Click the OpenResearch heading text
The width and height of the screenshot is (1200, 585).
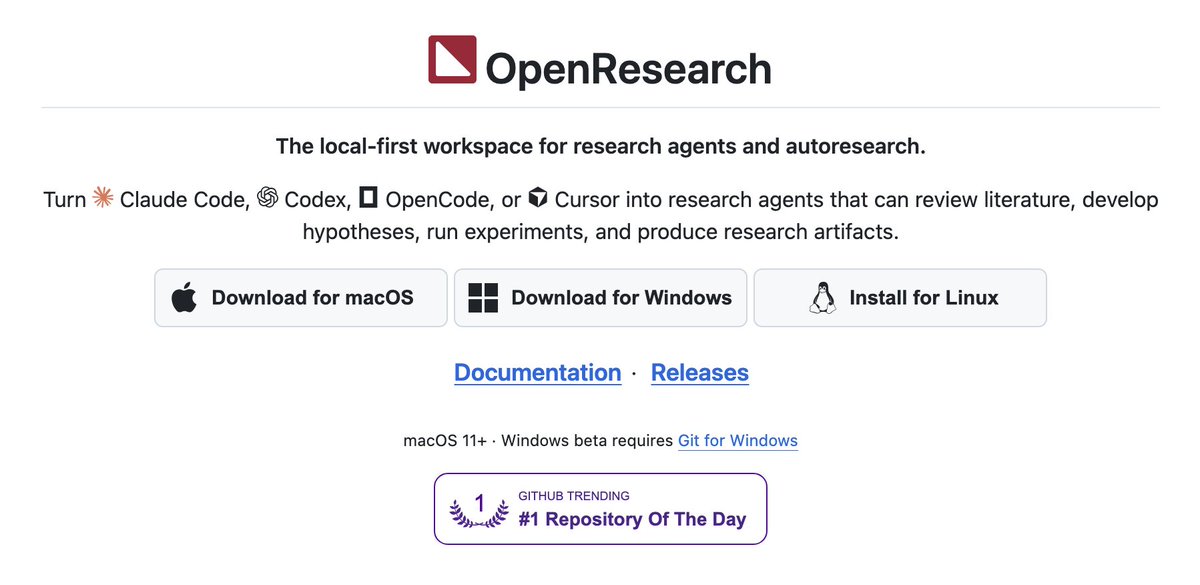coord(628,69)
